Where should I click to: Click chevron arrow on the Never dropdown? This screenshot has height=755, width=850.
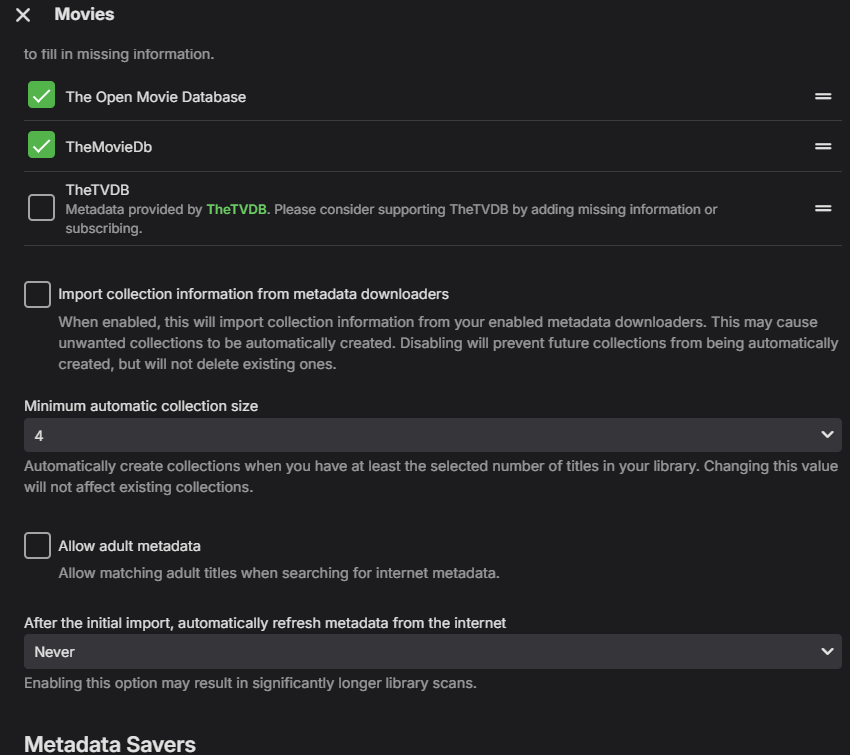826,651
